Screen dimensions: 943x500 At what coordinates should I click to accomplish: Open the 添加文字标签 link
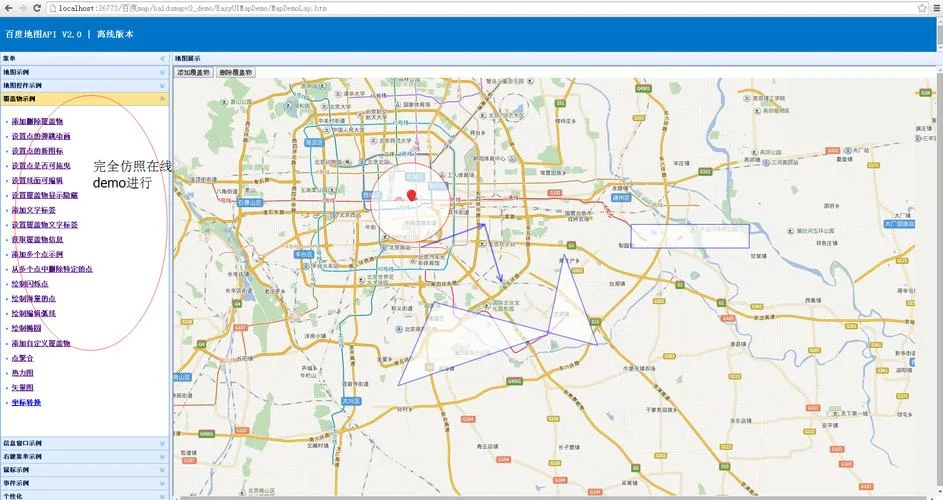tap(34, 210)
